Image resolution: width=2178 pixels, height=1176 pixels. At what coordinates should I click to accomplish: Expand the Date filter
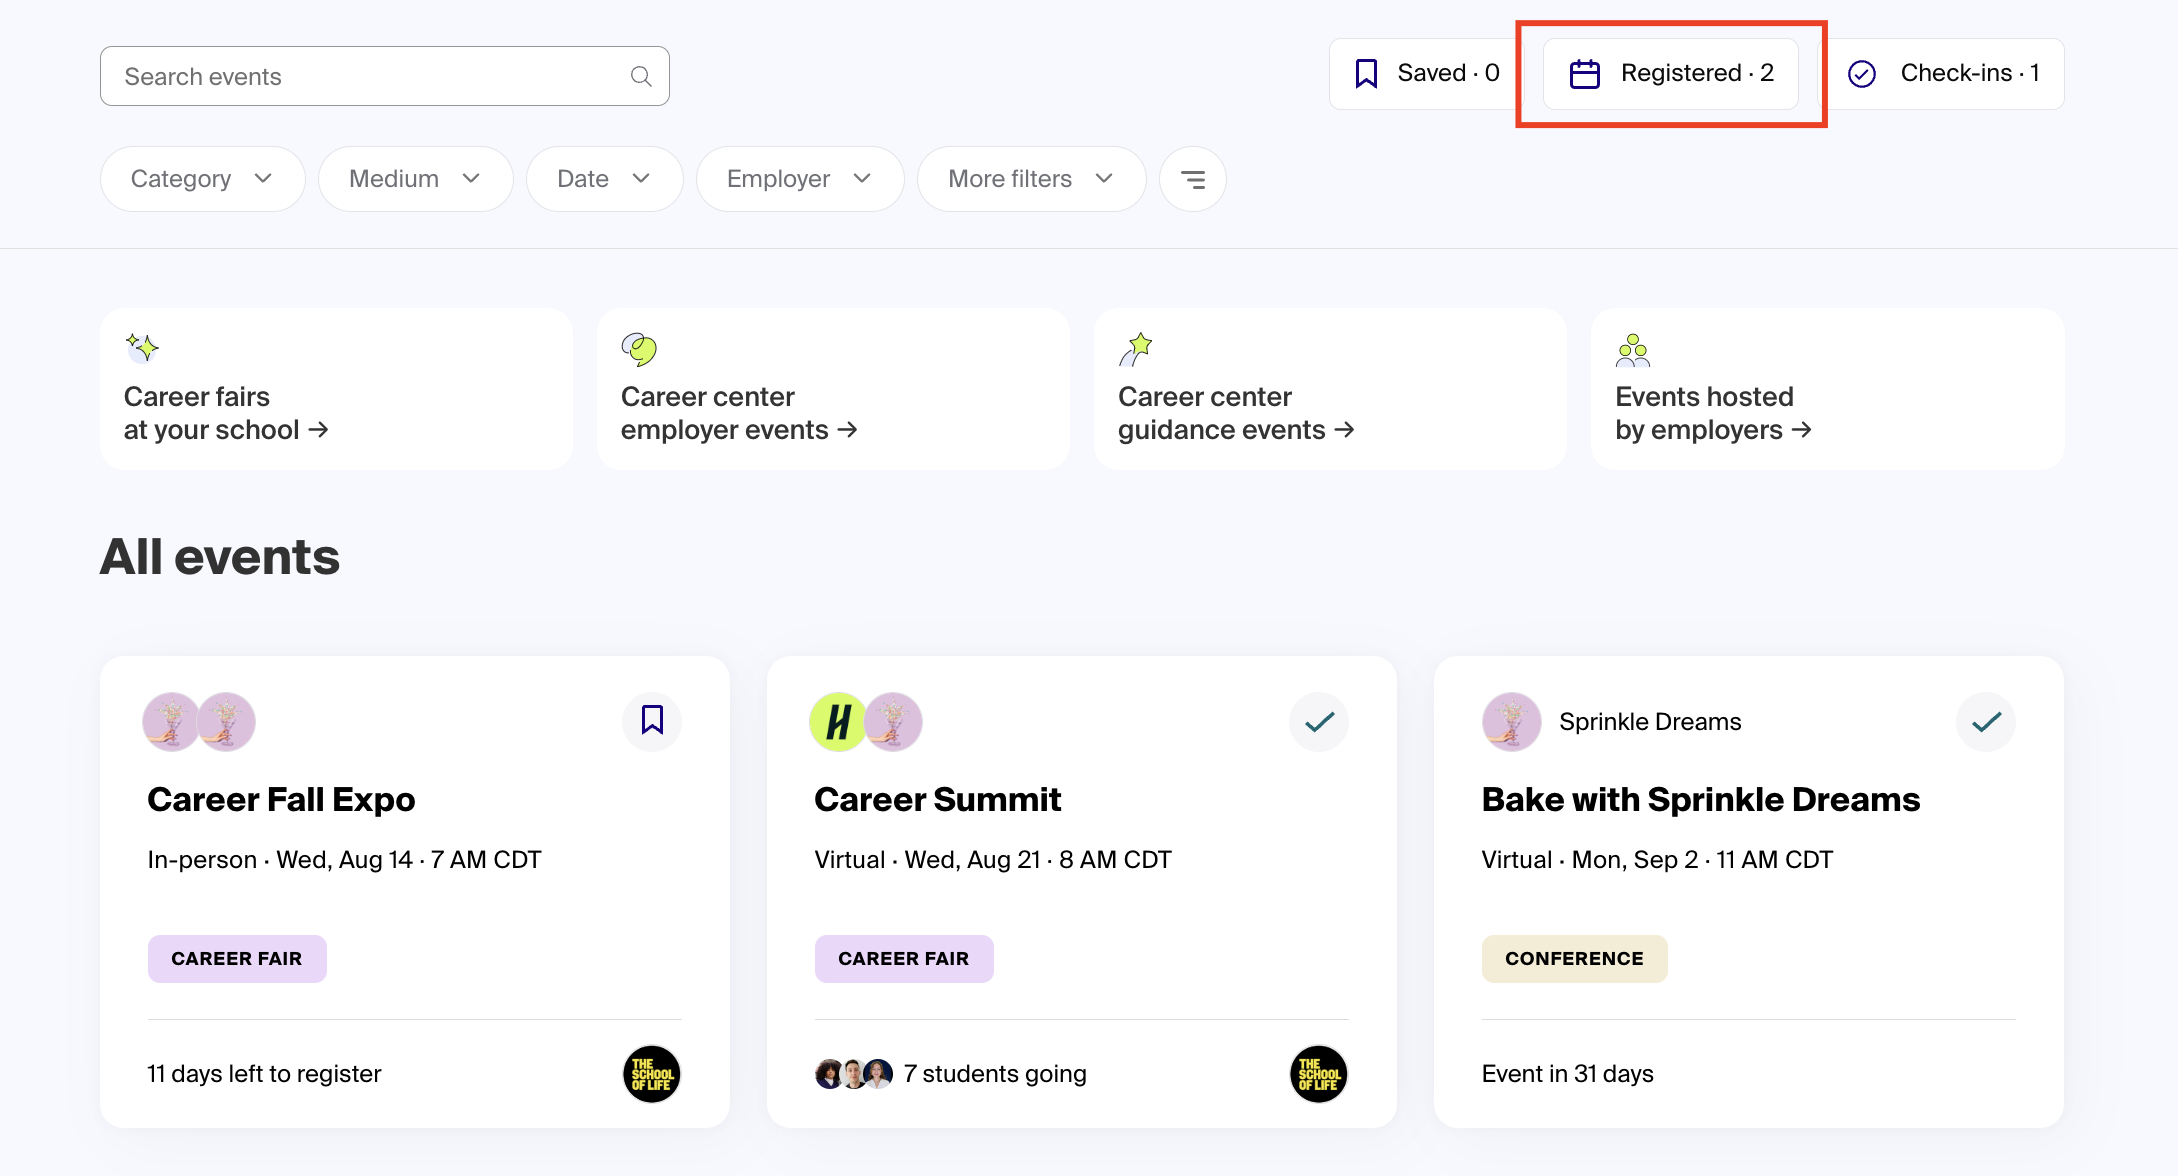(603, 178)
